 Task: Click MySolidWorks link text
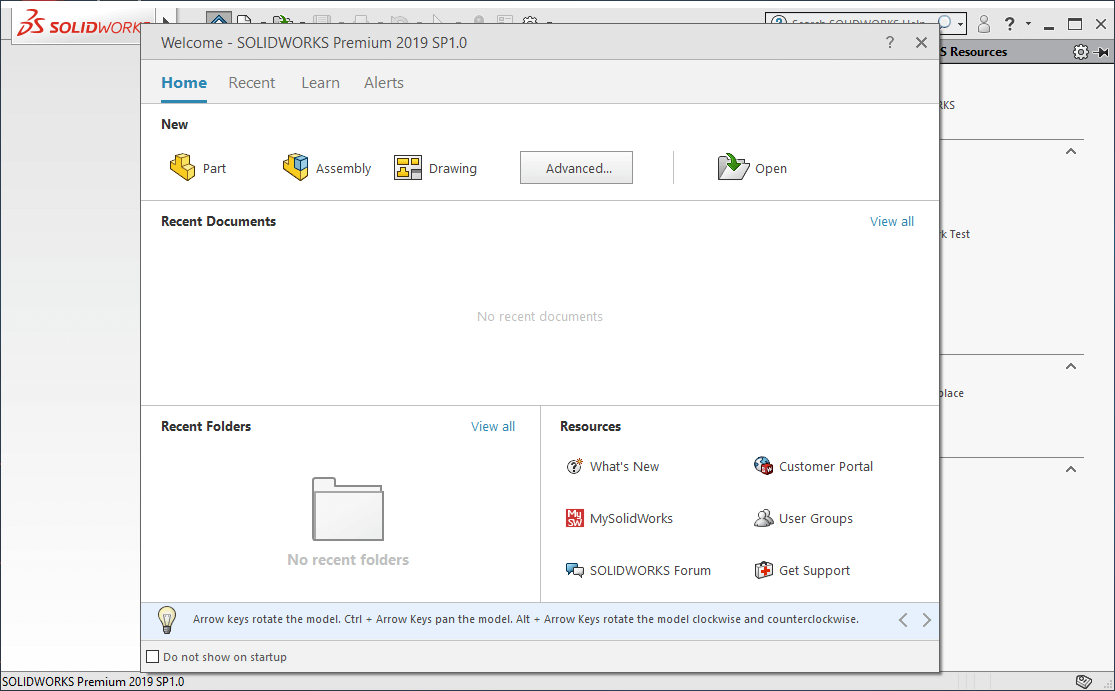click(631, 518)
